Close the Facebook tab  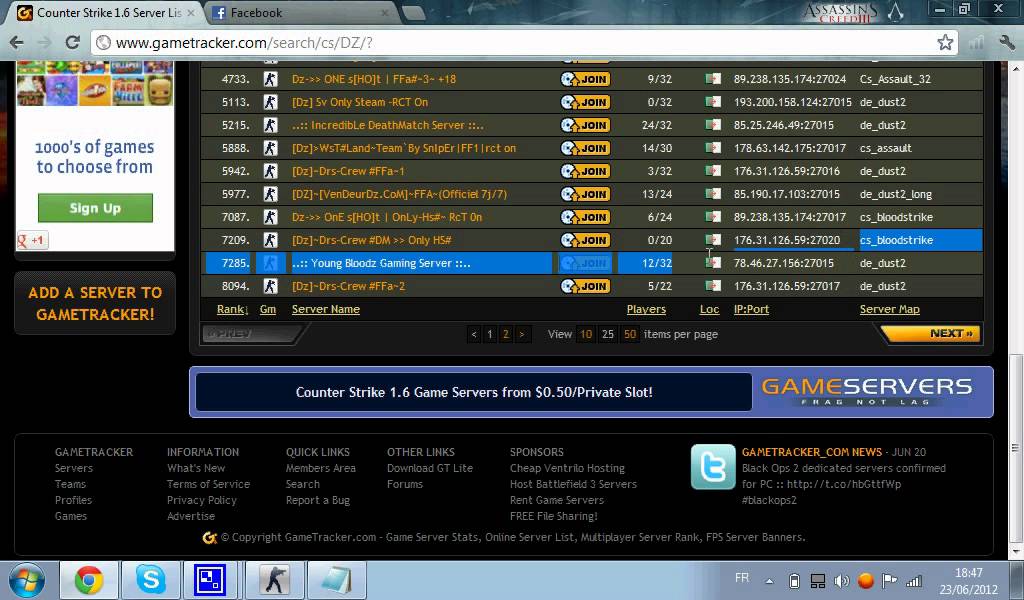tap(385, 12)
